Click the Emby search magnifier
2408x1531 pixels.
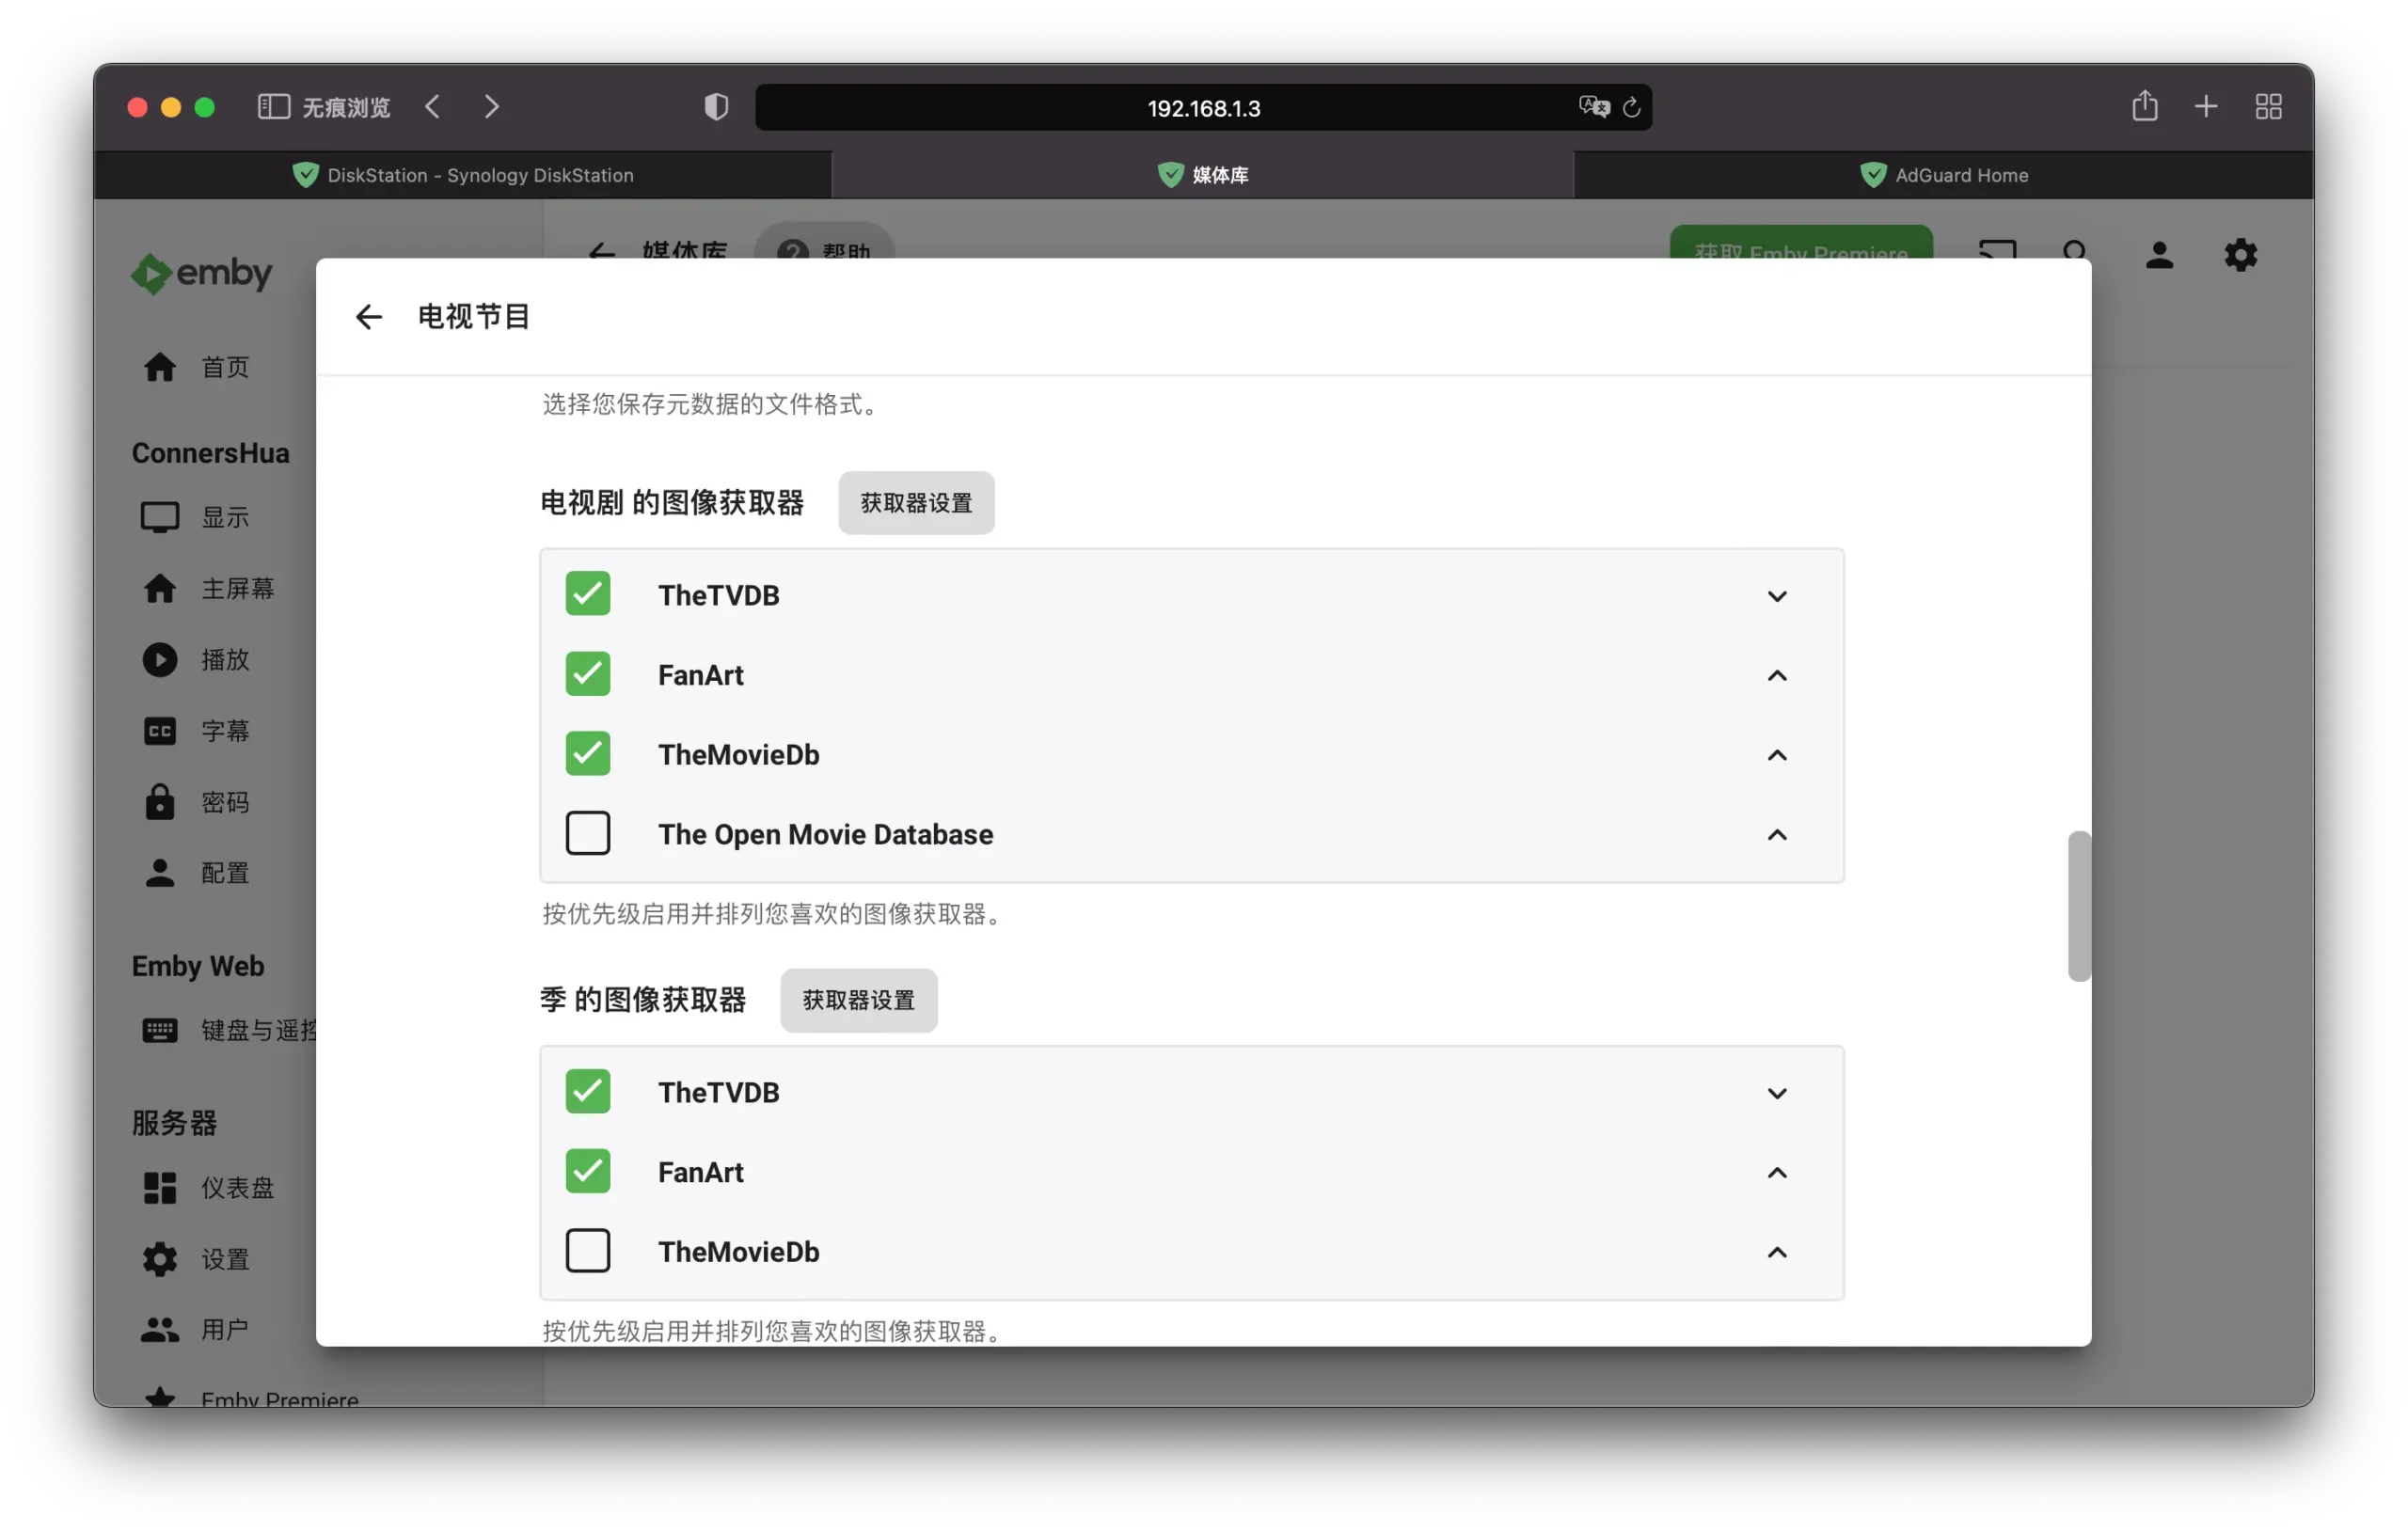coord(2076,252)
